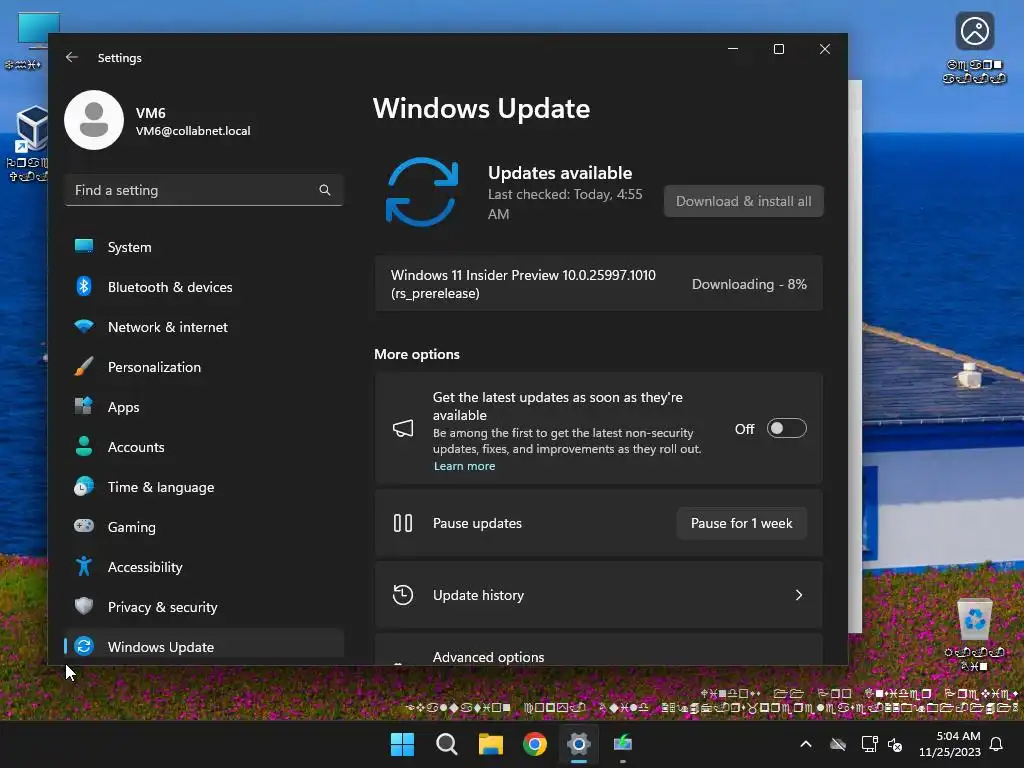The width and height of the screenshot is (1024, 768).
Task: Click the large blue update sync icon
Action: click(422, 192)
